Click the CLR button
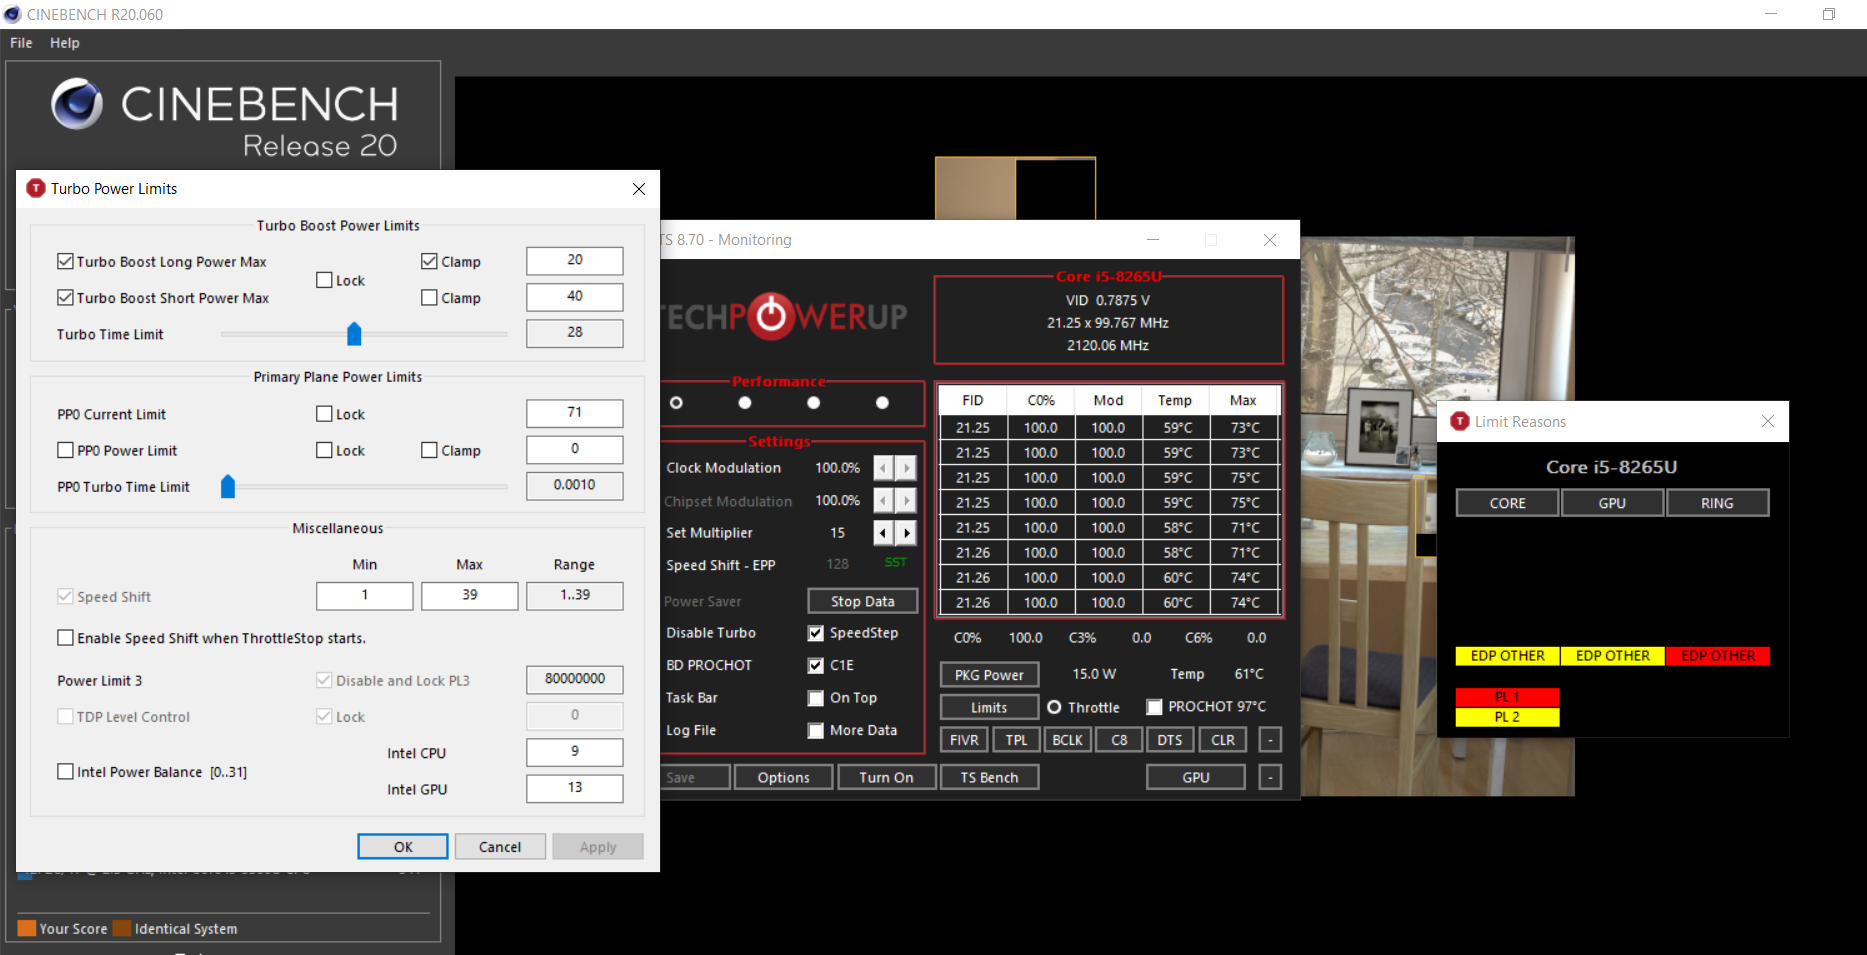The width and height of the screenshot is (1867, 955). [1223, 740]
